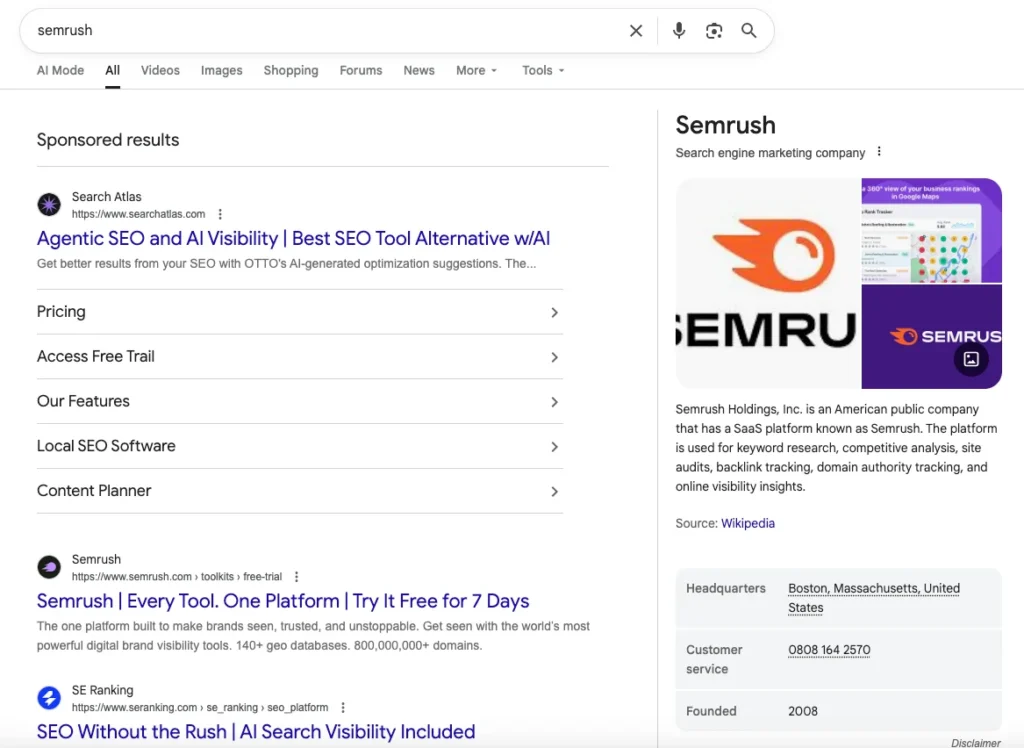Open the Wikipedia source link
Image resolution: width=1024 pixels, height=748 pixels.
click(748, 523)
